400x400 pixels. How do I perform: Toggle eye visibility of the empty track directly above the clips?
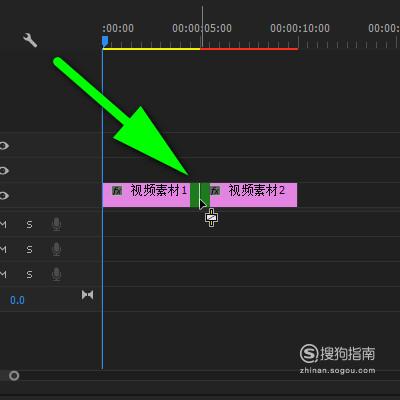3,171
